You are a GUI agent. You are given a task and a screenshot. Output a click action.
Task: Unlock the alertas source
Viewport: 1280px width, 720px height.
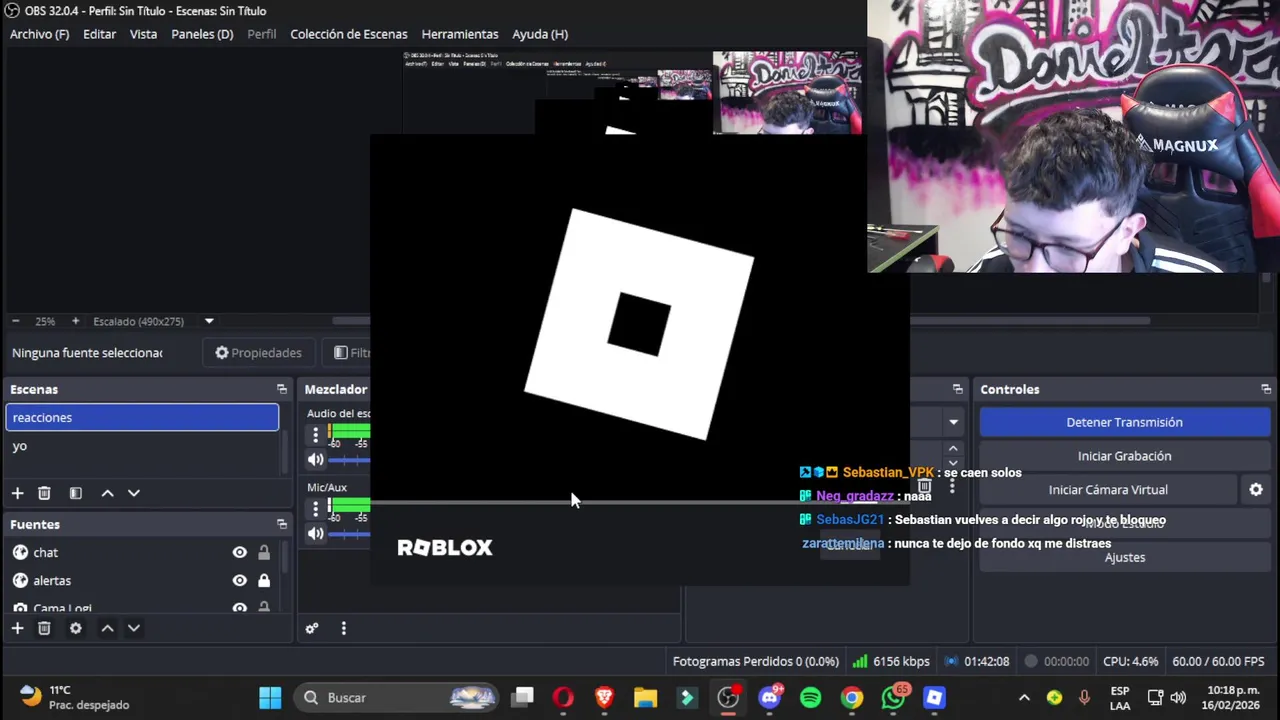pyautogui.click(x=264, y=580)
